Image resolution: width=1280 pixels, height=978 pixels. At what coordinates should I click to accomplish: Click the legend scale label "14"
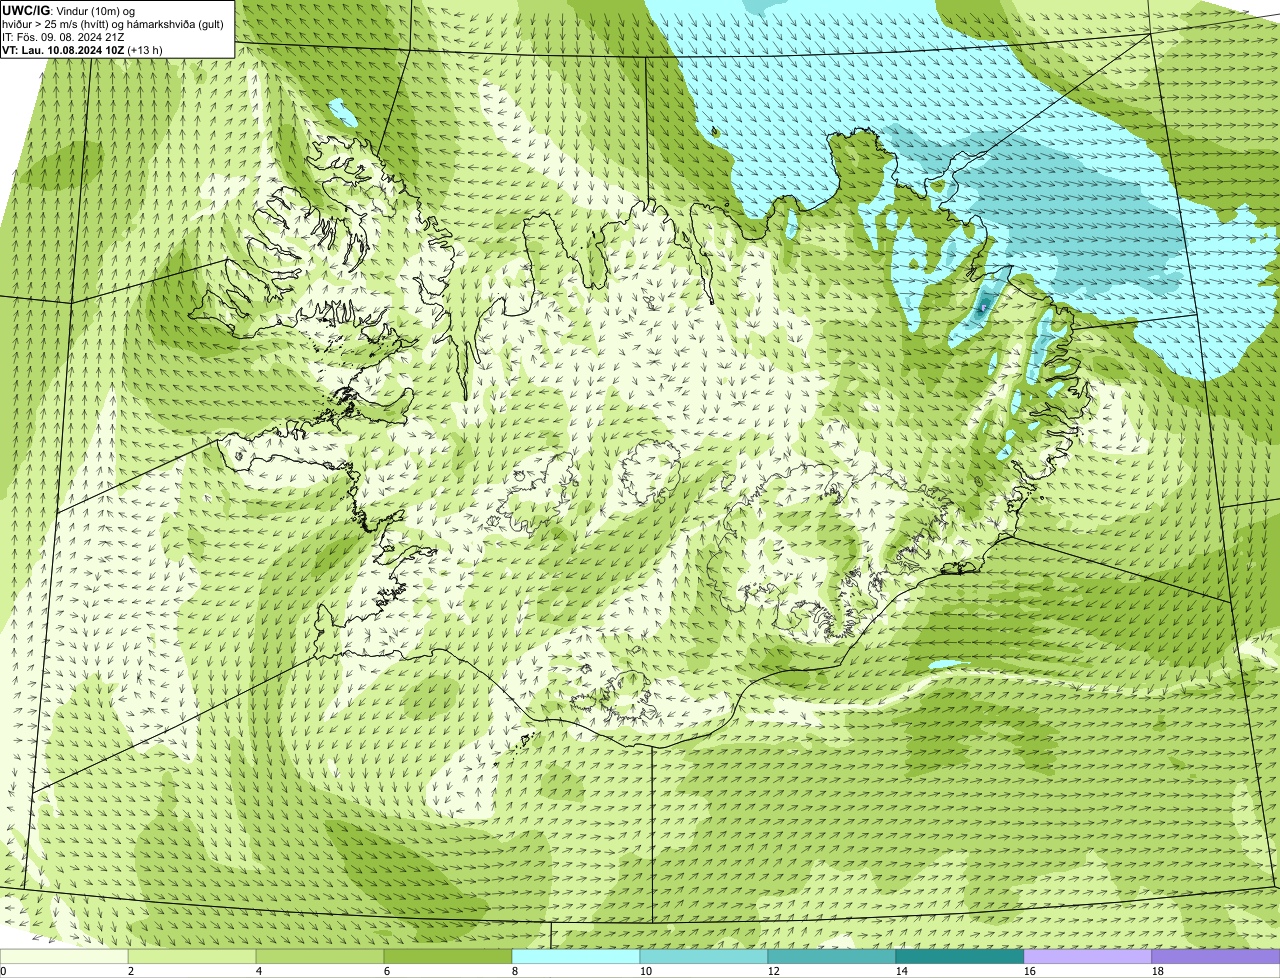pos(902,971)
